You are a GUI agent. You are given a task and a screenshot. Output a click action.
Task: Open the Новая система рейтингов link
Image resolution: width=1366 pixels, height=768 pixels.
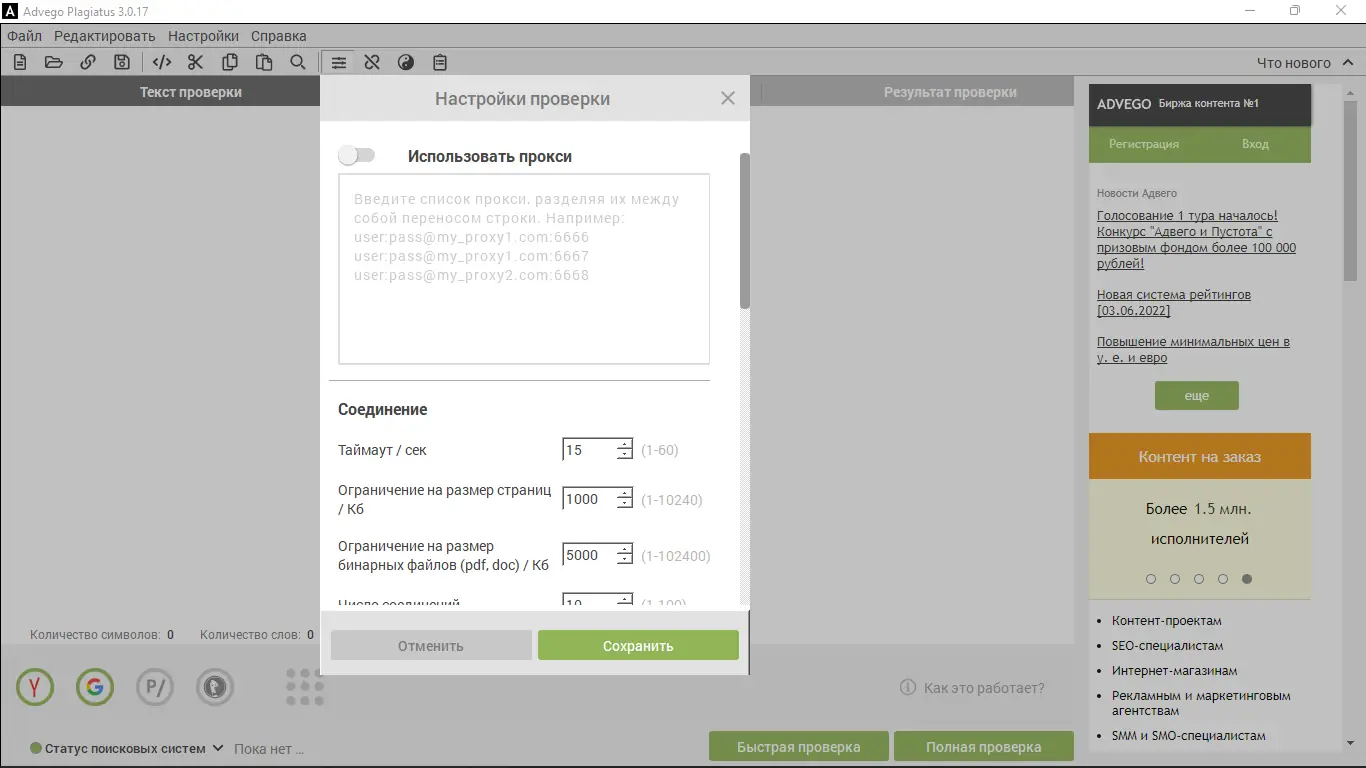click(x=1174, y=302)
